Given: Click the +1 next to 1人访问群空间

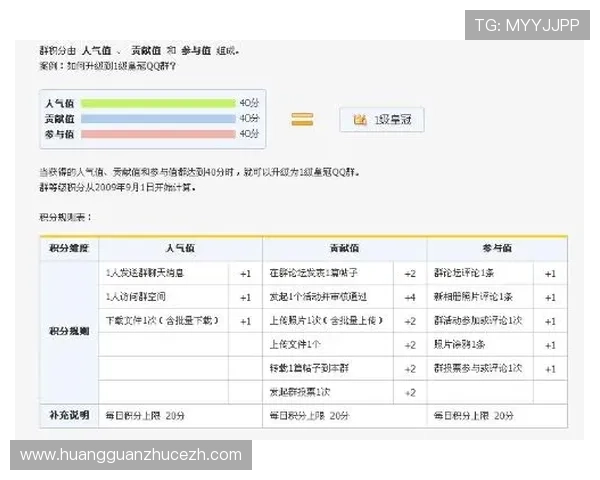Looking at the screenshot, I should (x=245, y=297).
